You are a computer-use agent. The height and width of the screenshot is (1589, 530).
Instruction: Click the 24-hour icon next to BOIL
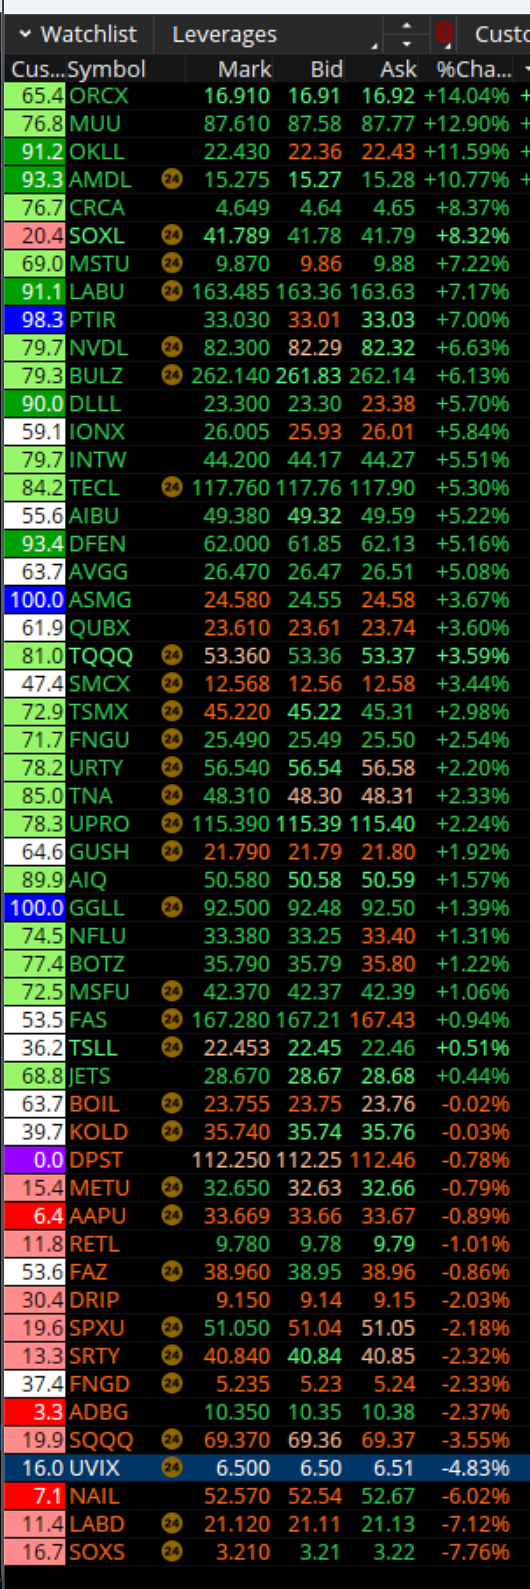coord(172,1104)
